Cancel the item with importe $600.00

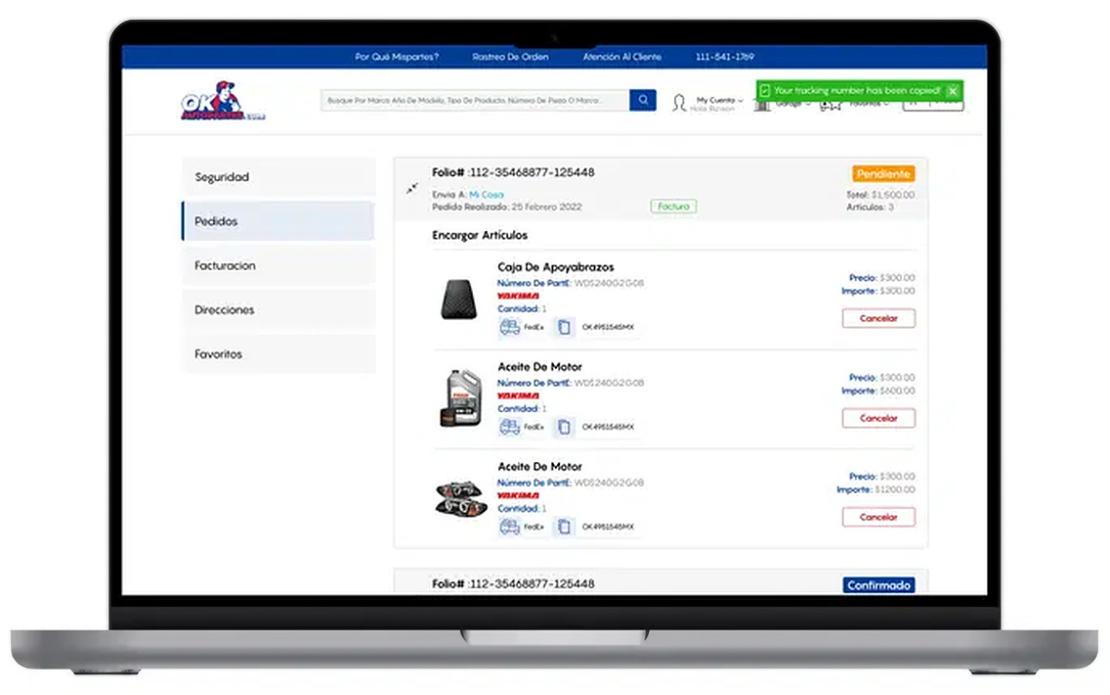(x=879, y=418)
